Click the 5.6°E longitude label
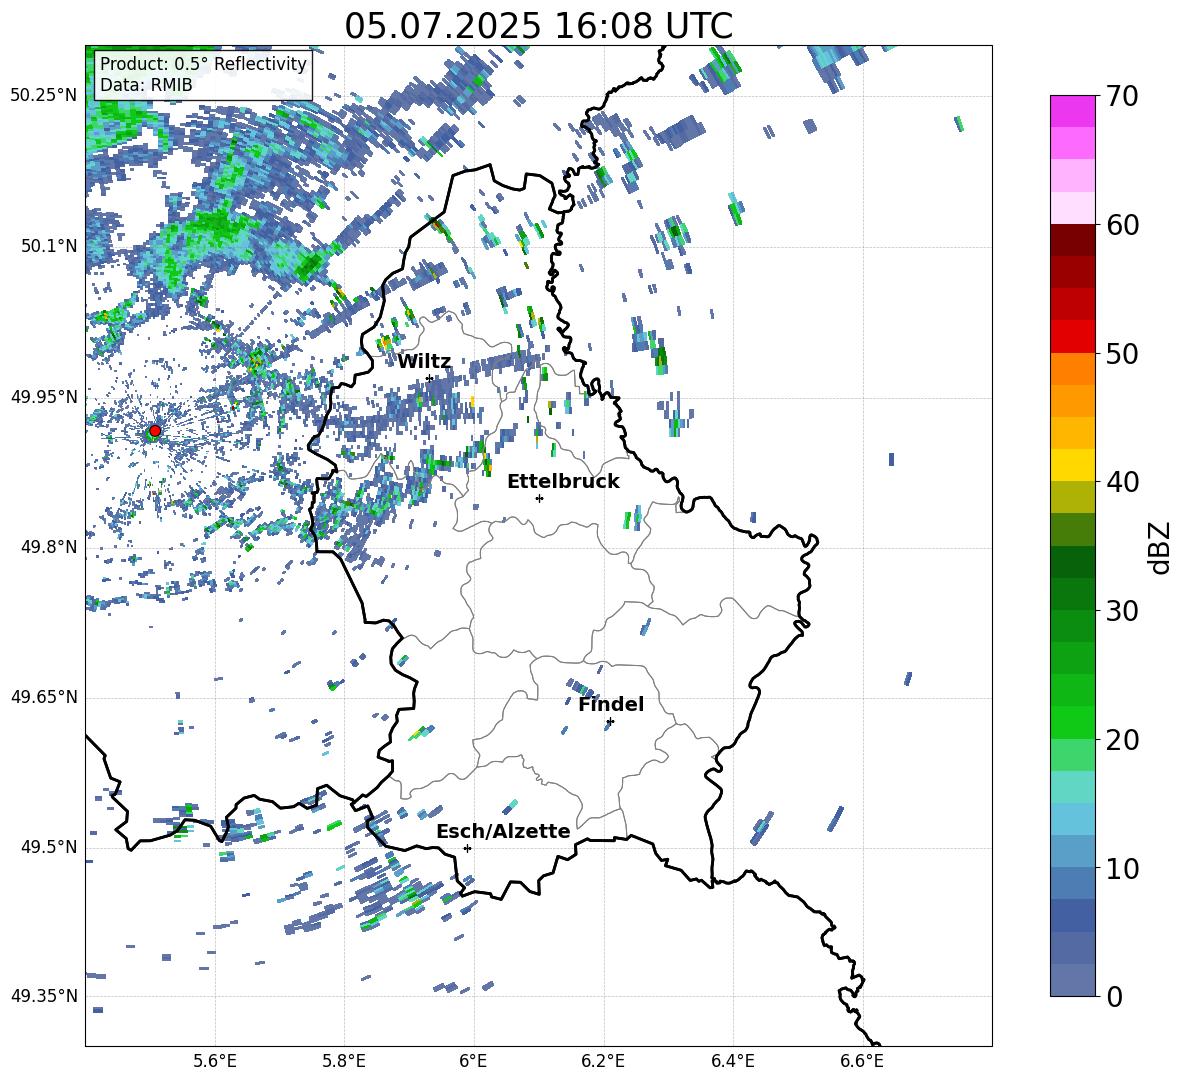 point(215,1062)
